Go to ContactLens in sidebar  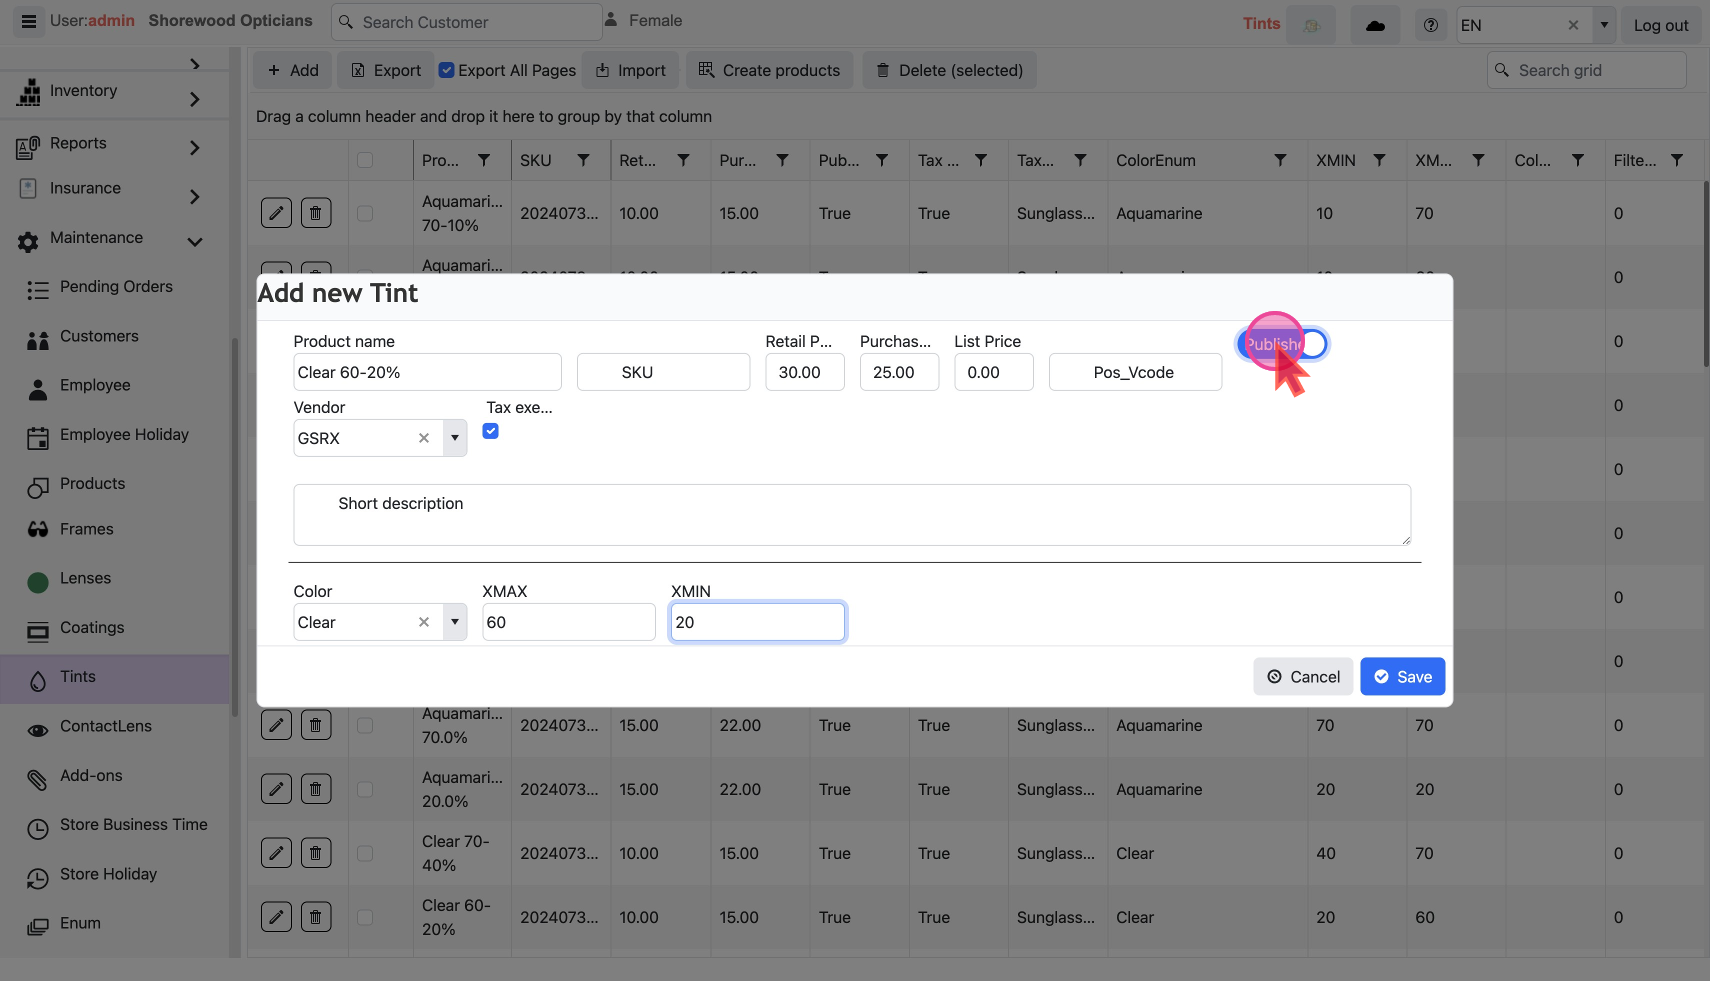click(106, 726)
